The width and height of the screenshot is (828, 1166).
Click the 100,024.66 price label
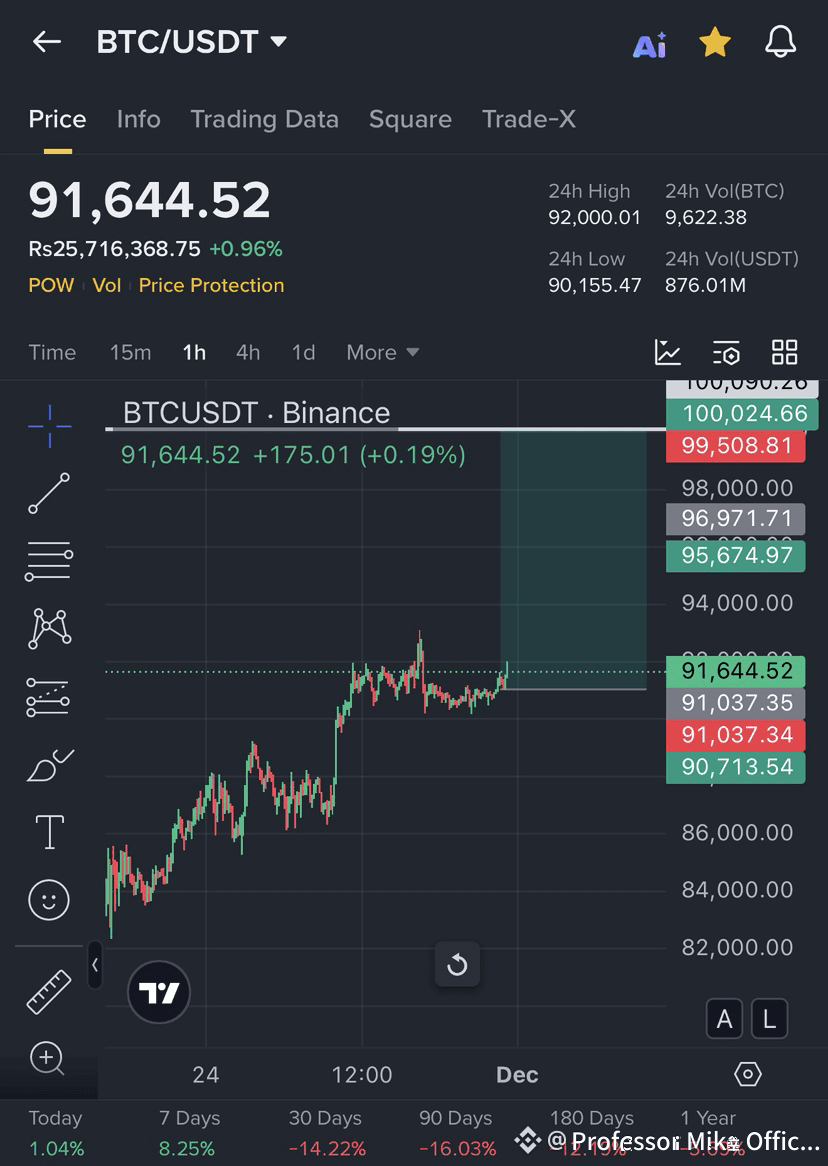click(742, 413)
